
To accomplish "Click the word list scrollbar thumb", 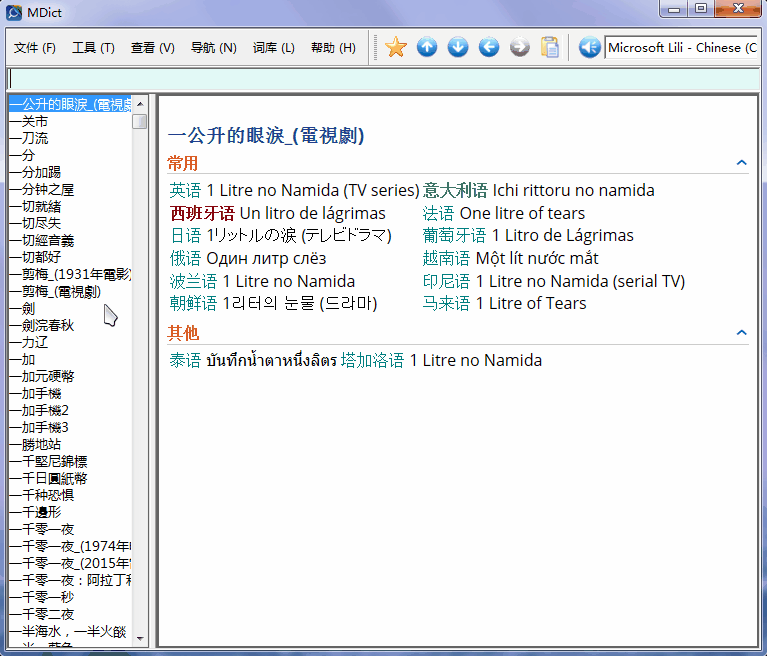I will [140, 121].
